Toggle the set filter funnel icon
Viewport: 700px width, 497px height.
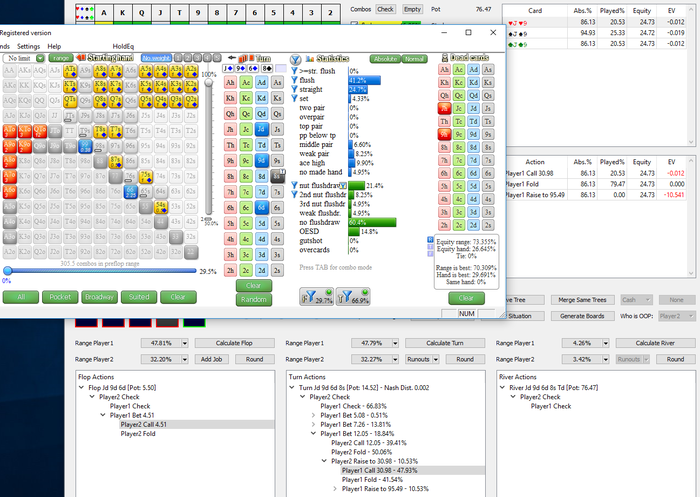tap(294, 98)
